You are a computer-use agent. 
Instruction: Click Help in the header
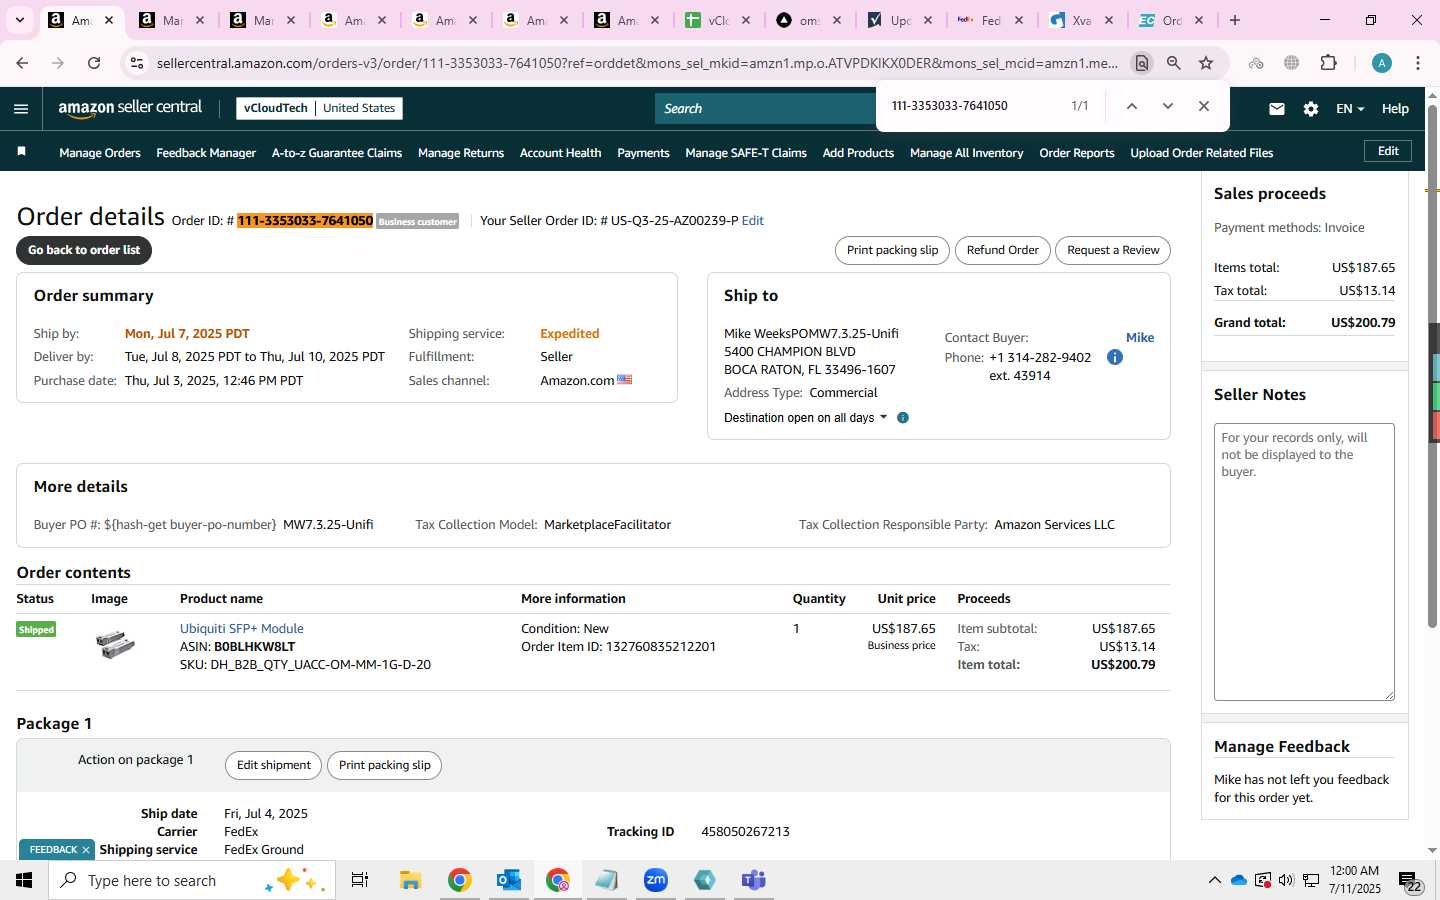(x=1395, y=109)
